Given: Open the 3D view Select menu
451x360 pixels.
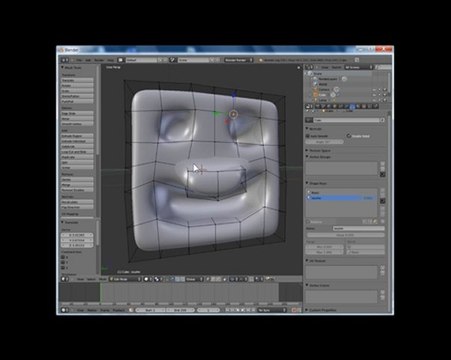Looking at the screenshot, I should (91, 279).
